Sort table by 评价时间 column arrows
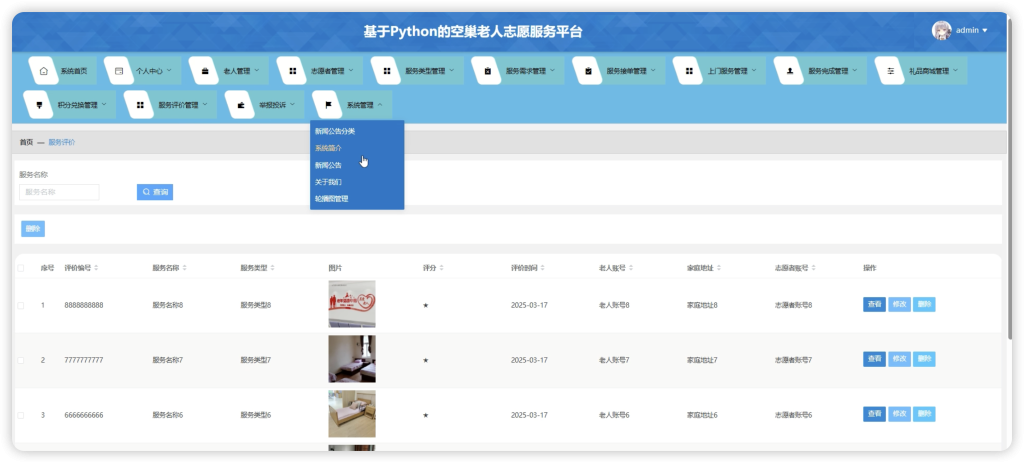Screen dimensions: 1024x463 (543, 268)
